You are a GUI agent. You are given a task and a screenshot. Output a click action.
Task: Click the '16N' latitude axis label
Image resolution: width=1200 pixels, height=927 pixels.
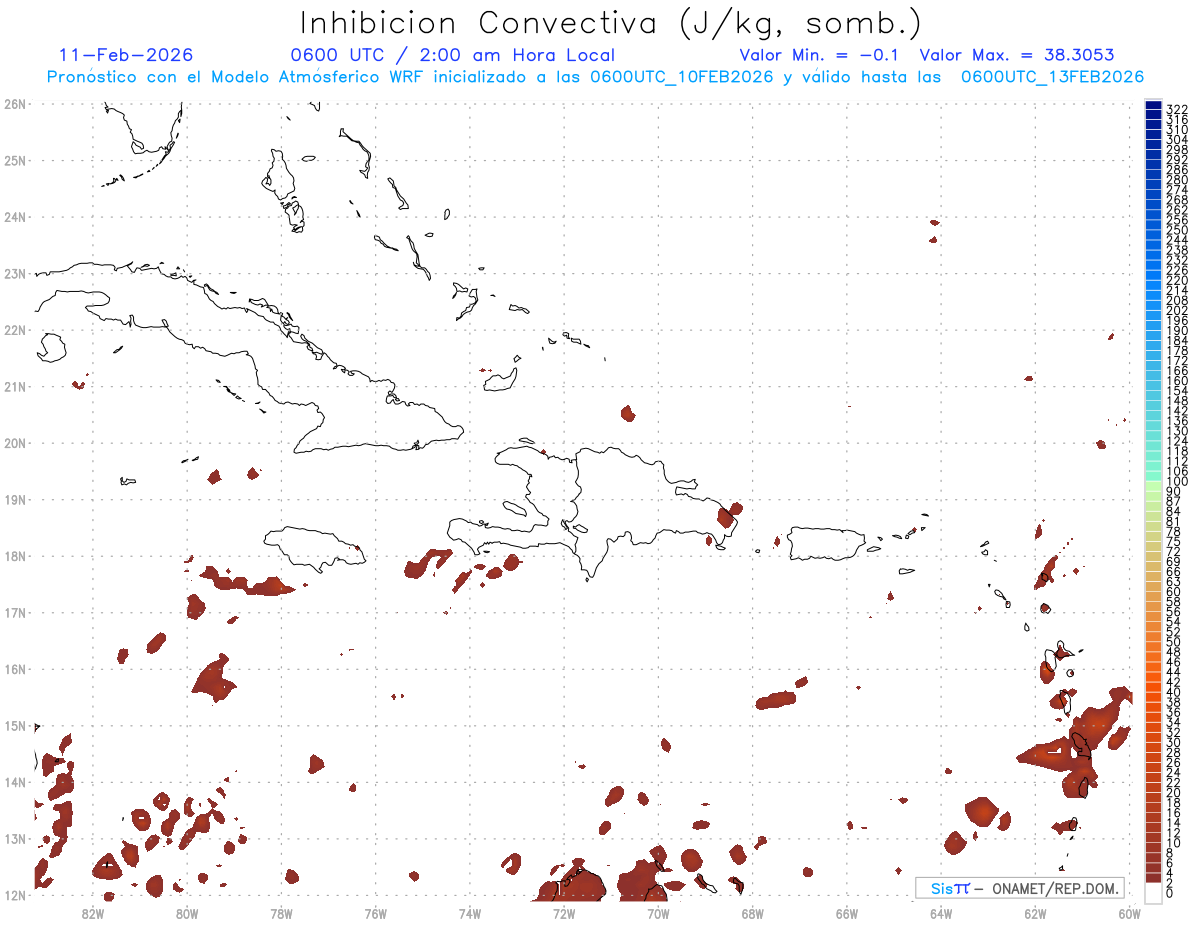pos(15,669)
